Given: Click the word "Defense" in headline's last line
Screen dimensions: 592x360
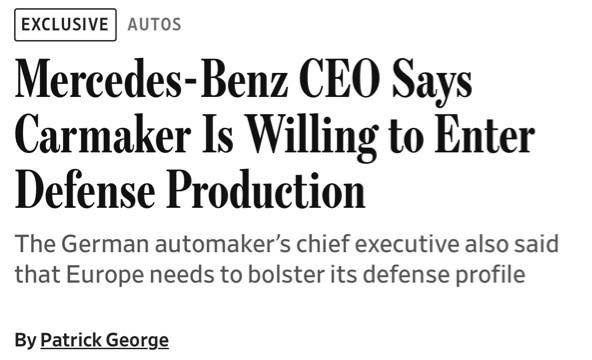Looking at the screenshot, I should click(85, 189).
